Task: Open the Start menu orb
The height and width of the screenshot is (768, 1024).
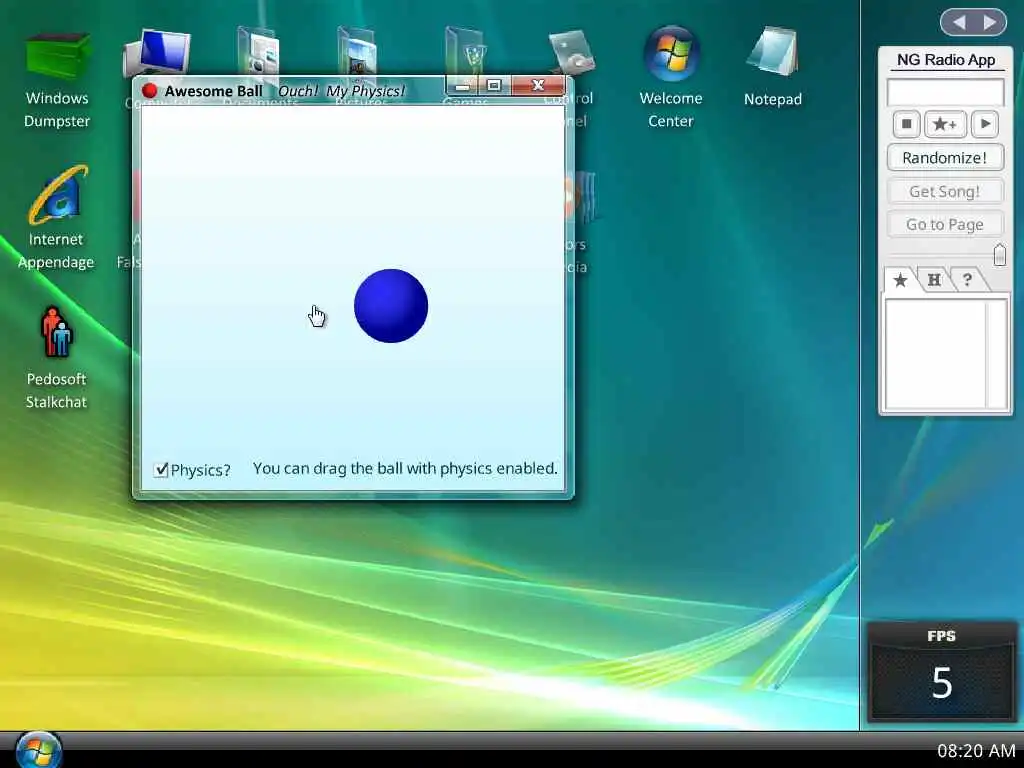Action: [x=39, y=750]
